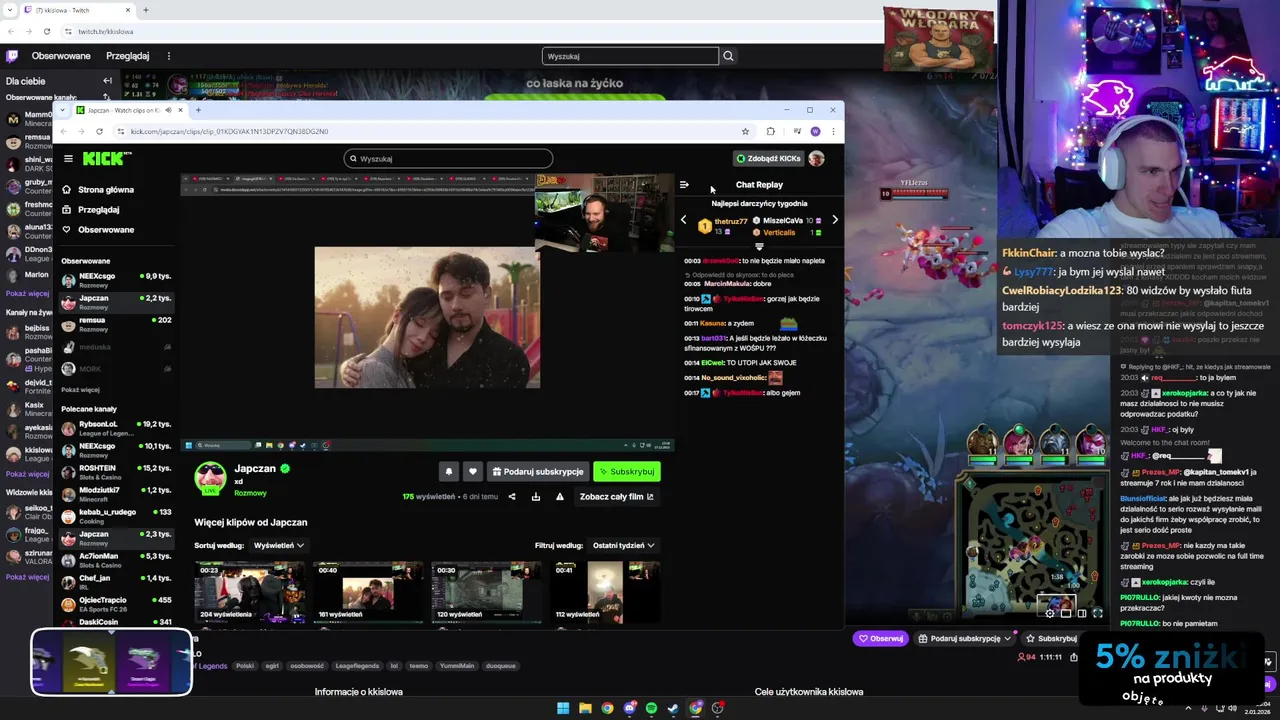The width and height of the screenshot is (1280, 720).
Task: Open RybsonLoL recommended channel
Action: (x=115, y=427)
